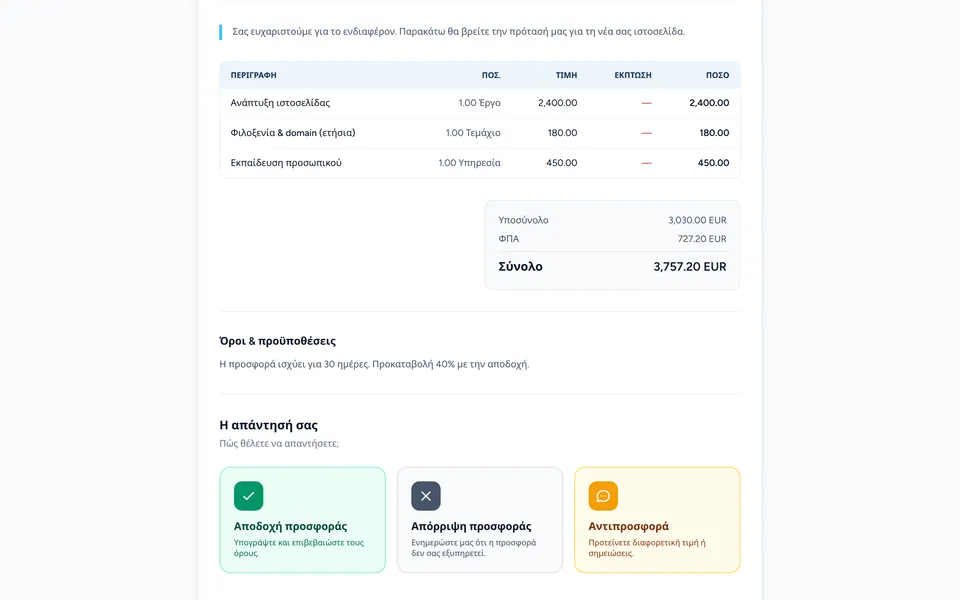Click the quantity 1.00 Τεμάχιο cell
Viewport: 960px width, 600px height.
tap(473, 133)
